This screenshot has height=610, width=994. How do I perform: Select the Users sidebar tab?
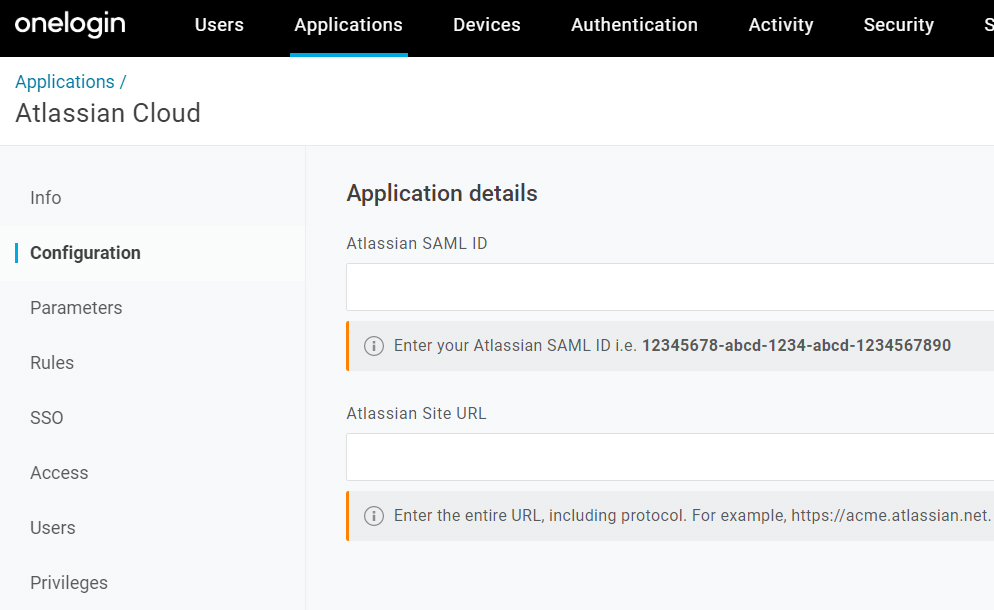tap(53, 528)
